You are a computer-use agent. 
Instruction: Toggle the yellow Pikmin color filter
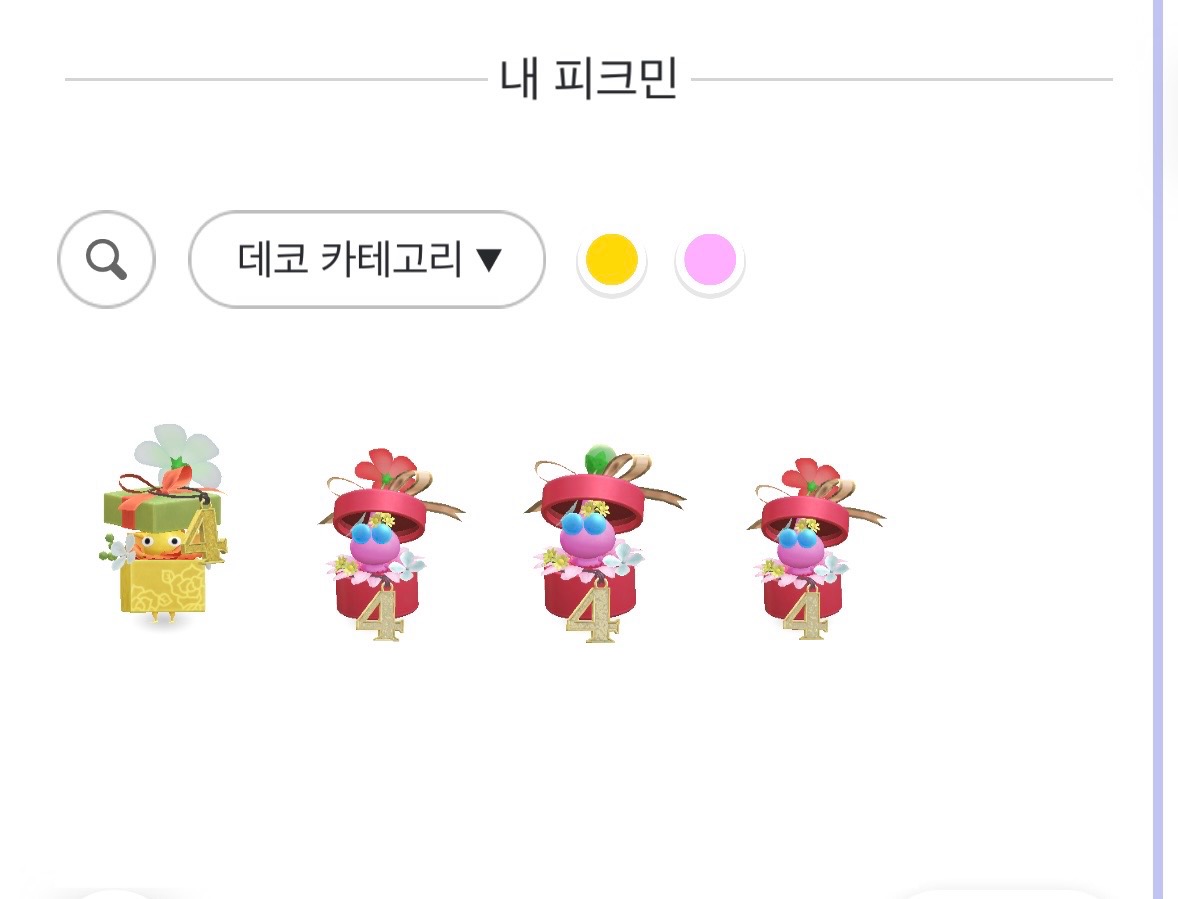[612, 260]
